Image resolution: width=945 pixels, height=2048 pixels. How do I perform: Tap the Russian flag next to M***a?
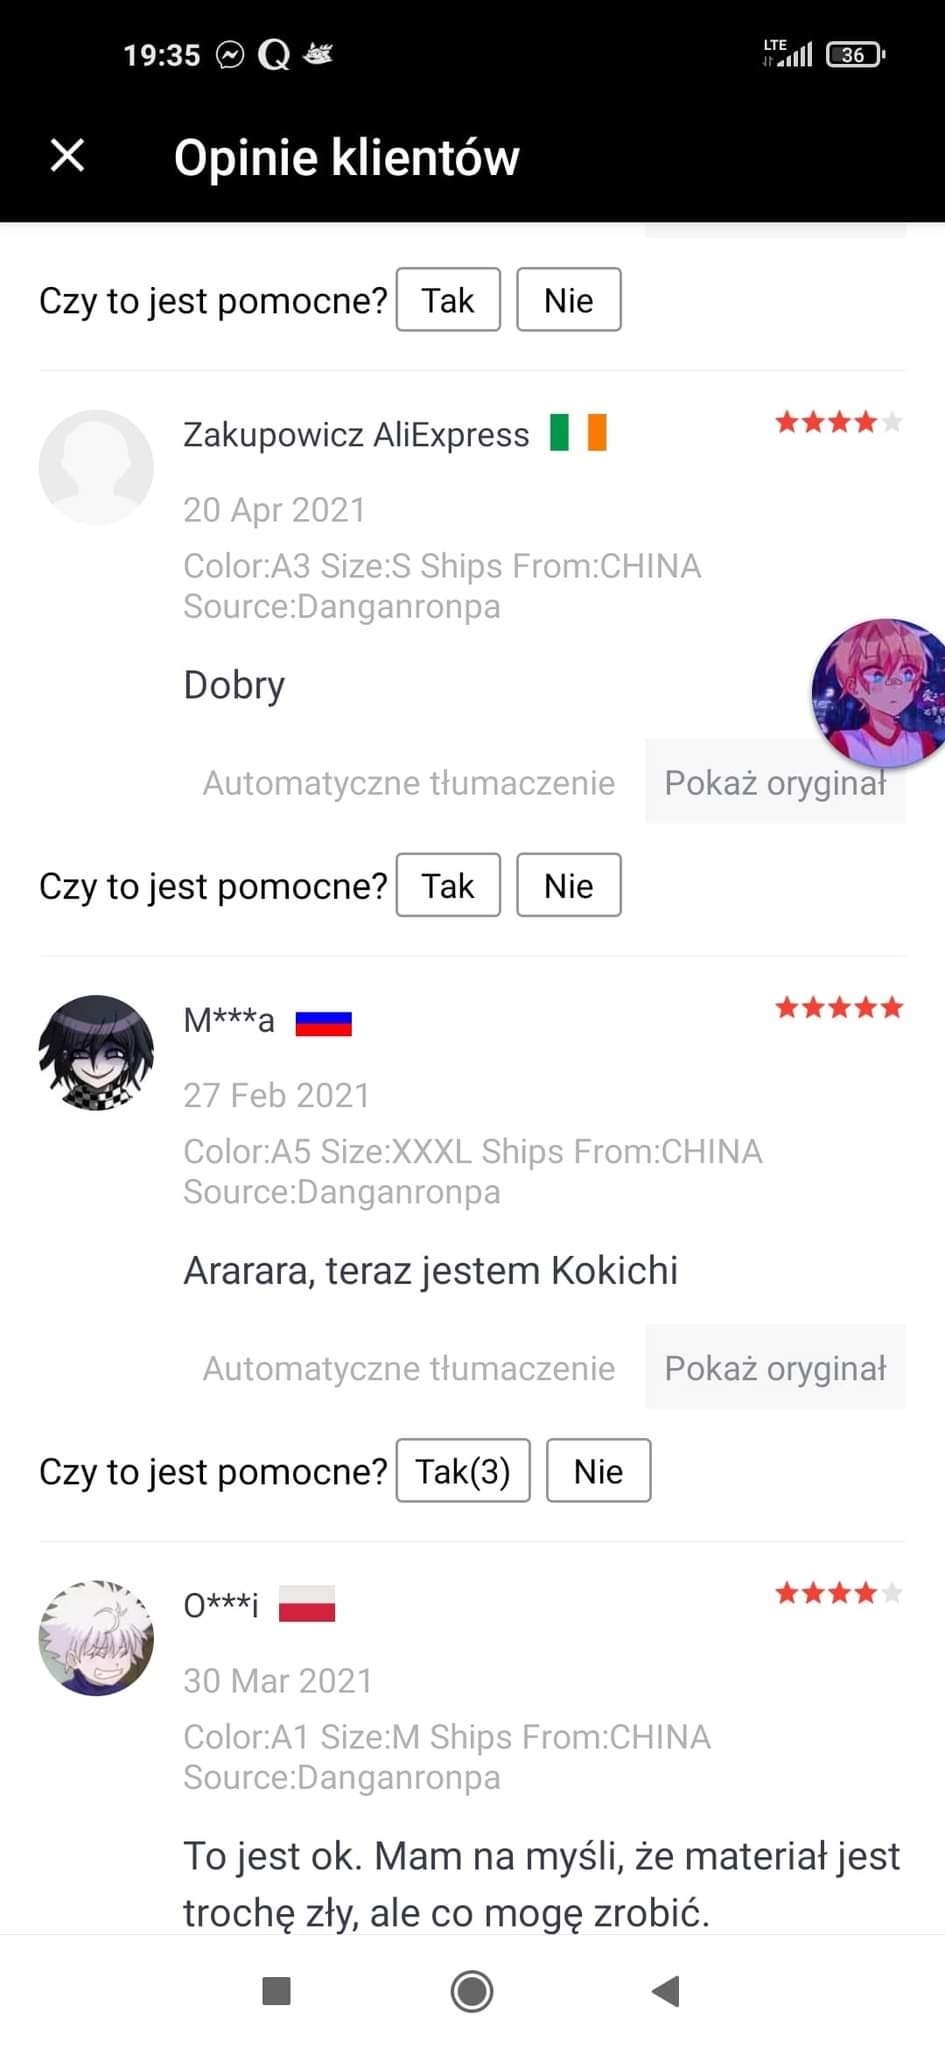pyautogui.click(x=323, y=1022)
